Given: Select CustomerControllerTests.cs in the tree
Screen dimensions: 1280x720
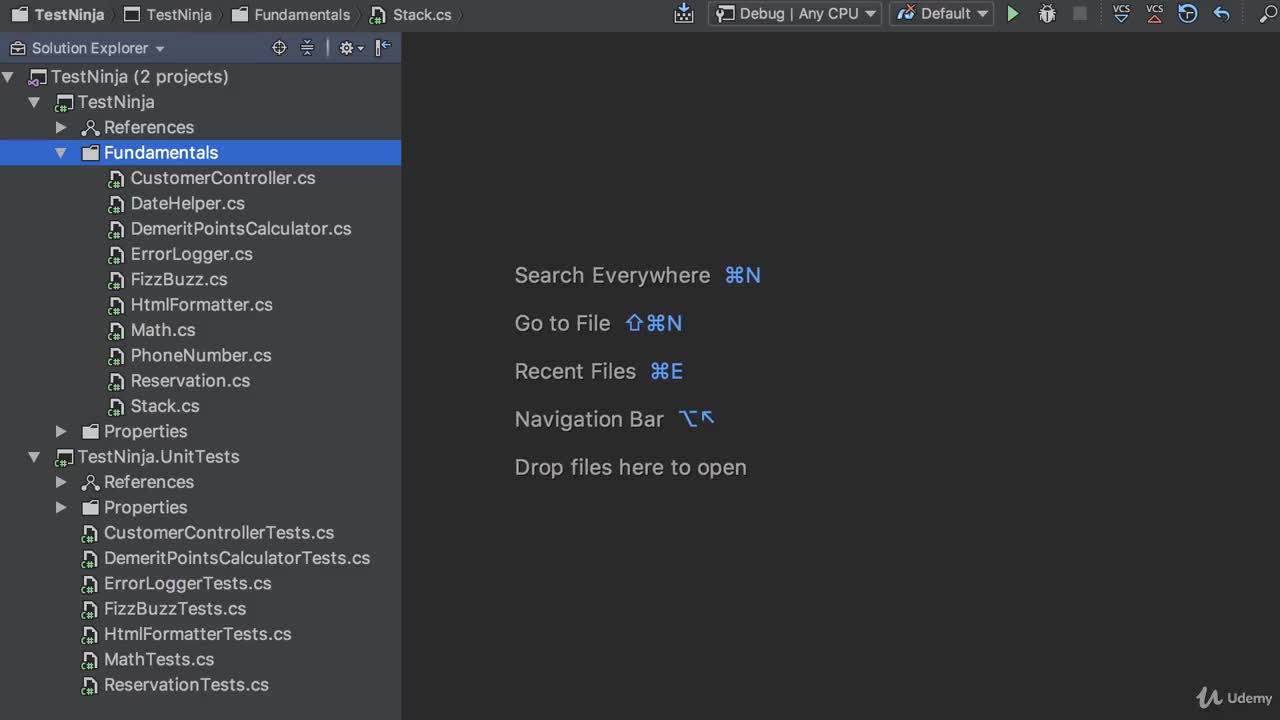Looking at the screenshot, I should pyautogui.click(x=219, y=533).
